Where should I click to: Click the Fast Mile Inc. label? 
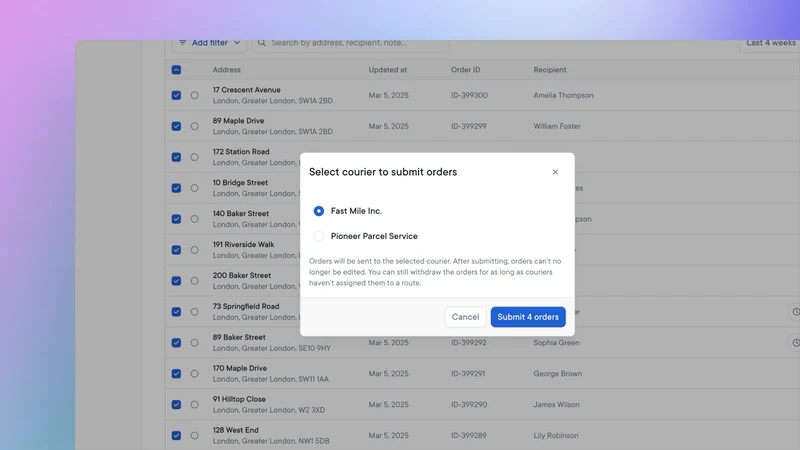point(356,211)
